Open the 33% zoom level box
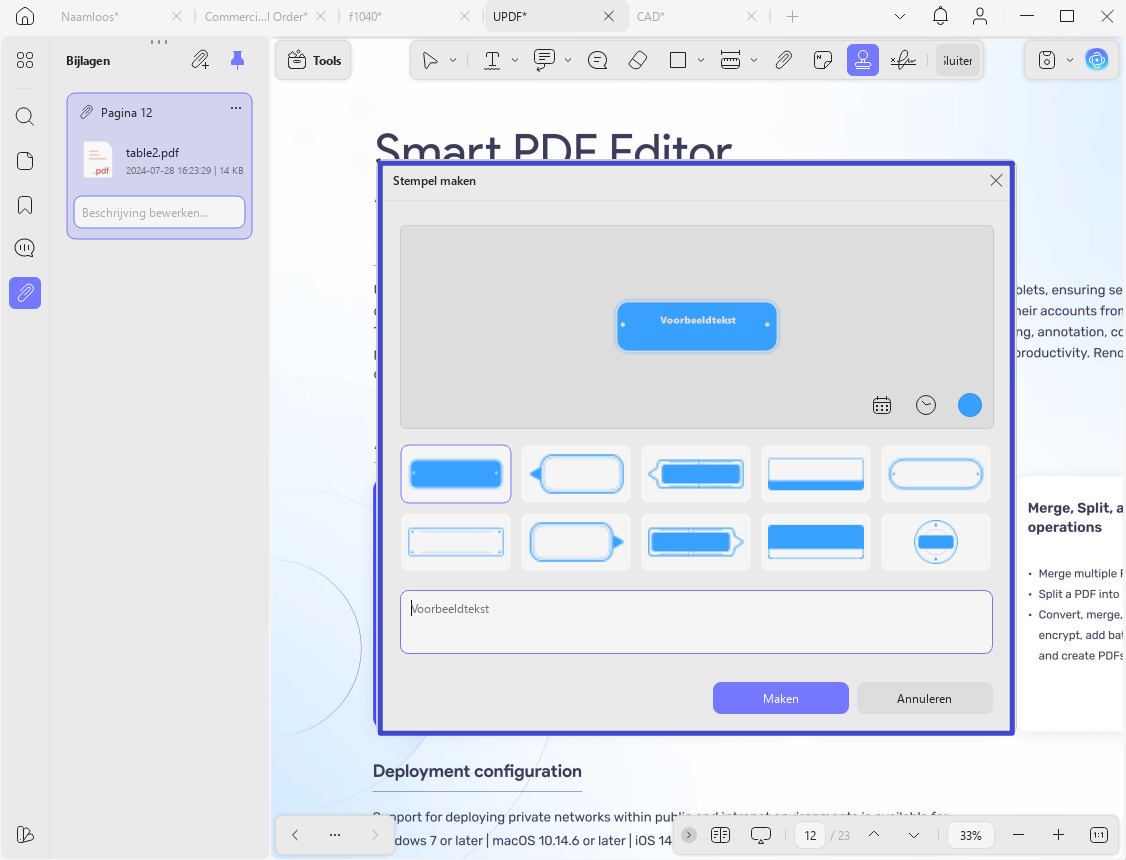This screenshot has width=1126, height=860. point(971,836)
